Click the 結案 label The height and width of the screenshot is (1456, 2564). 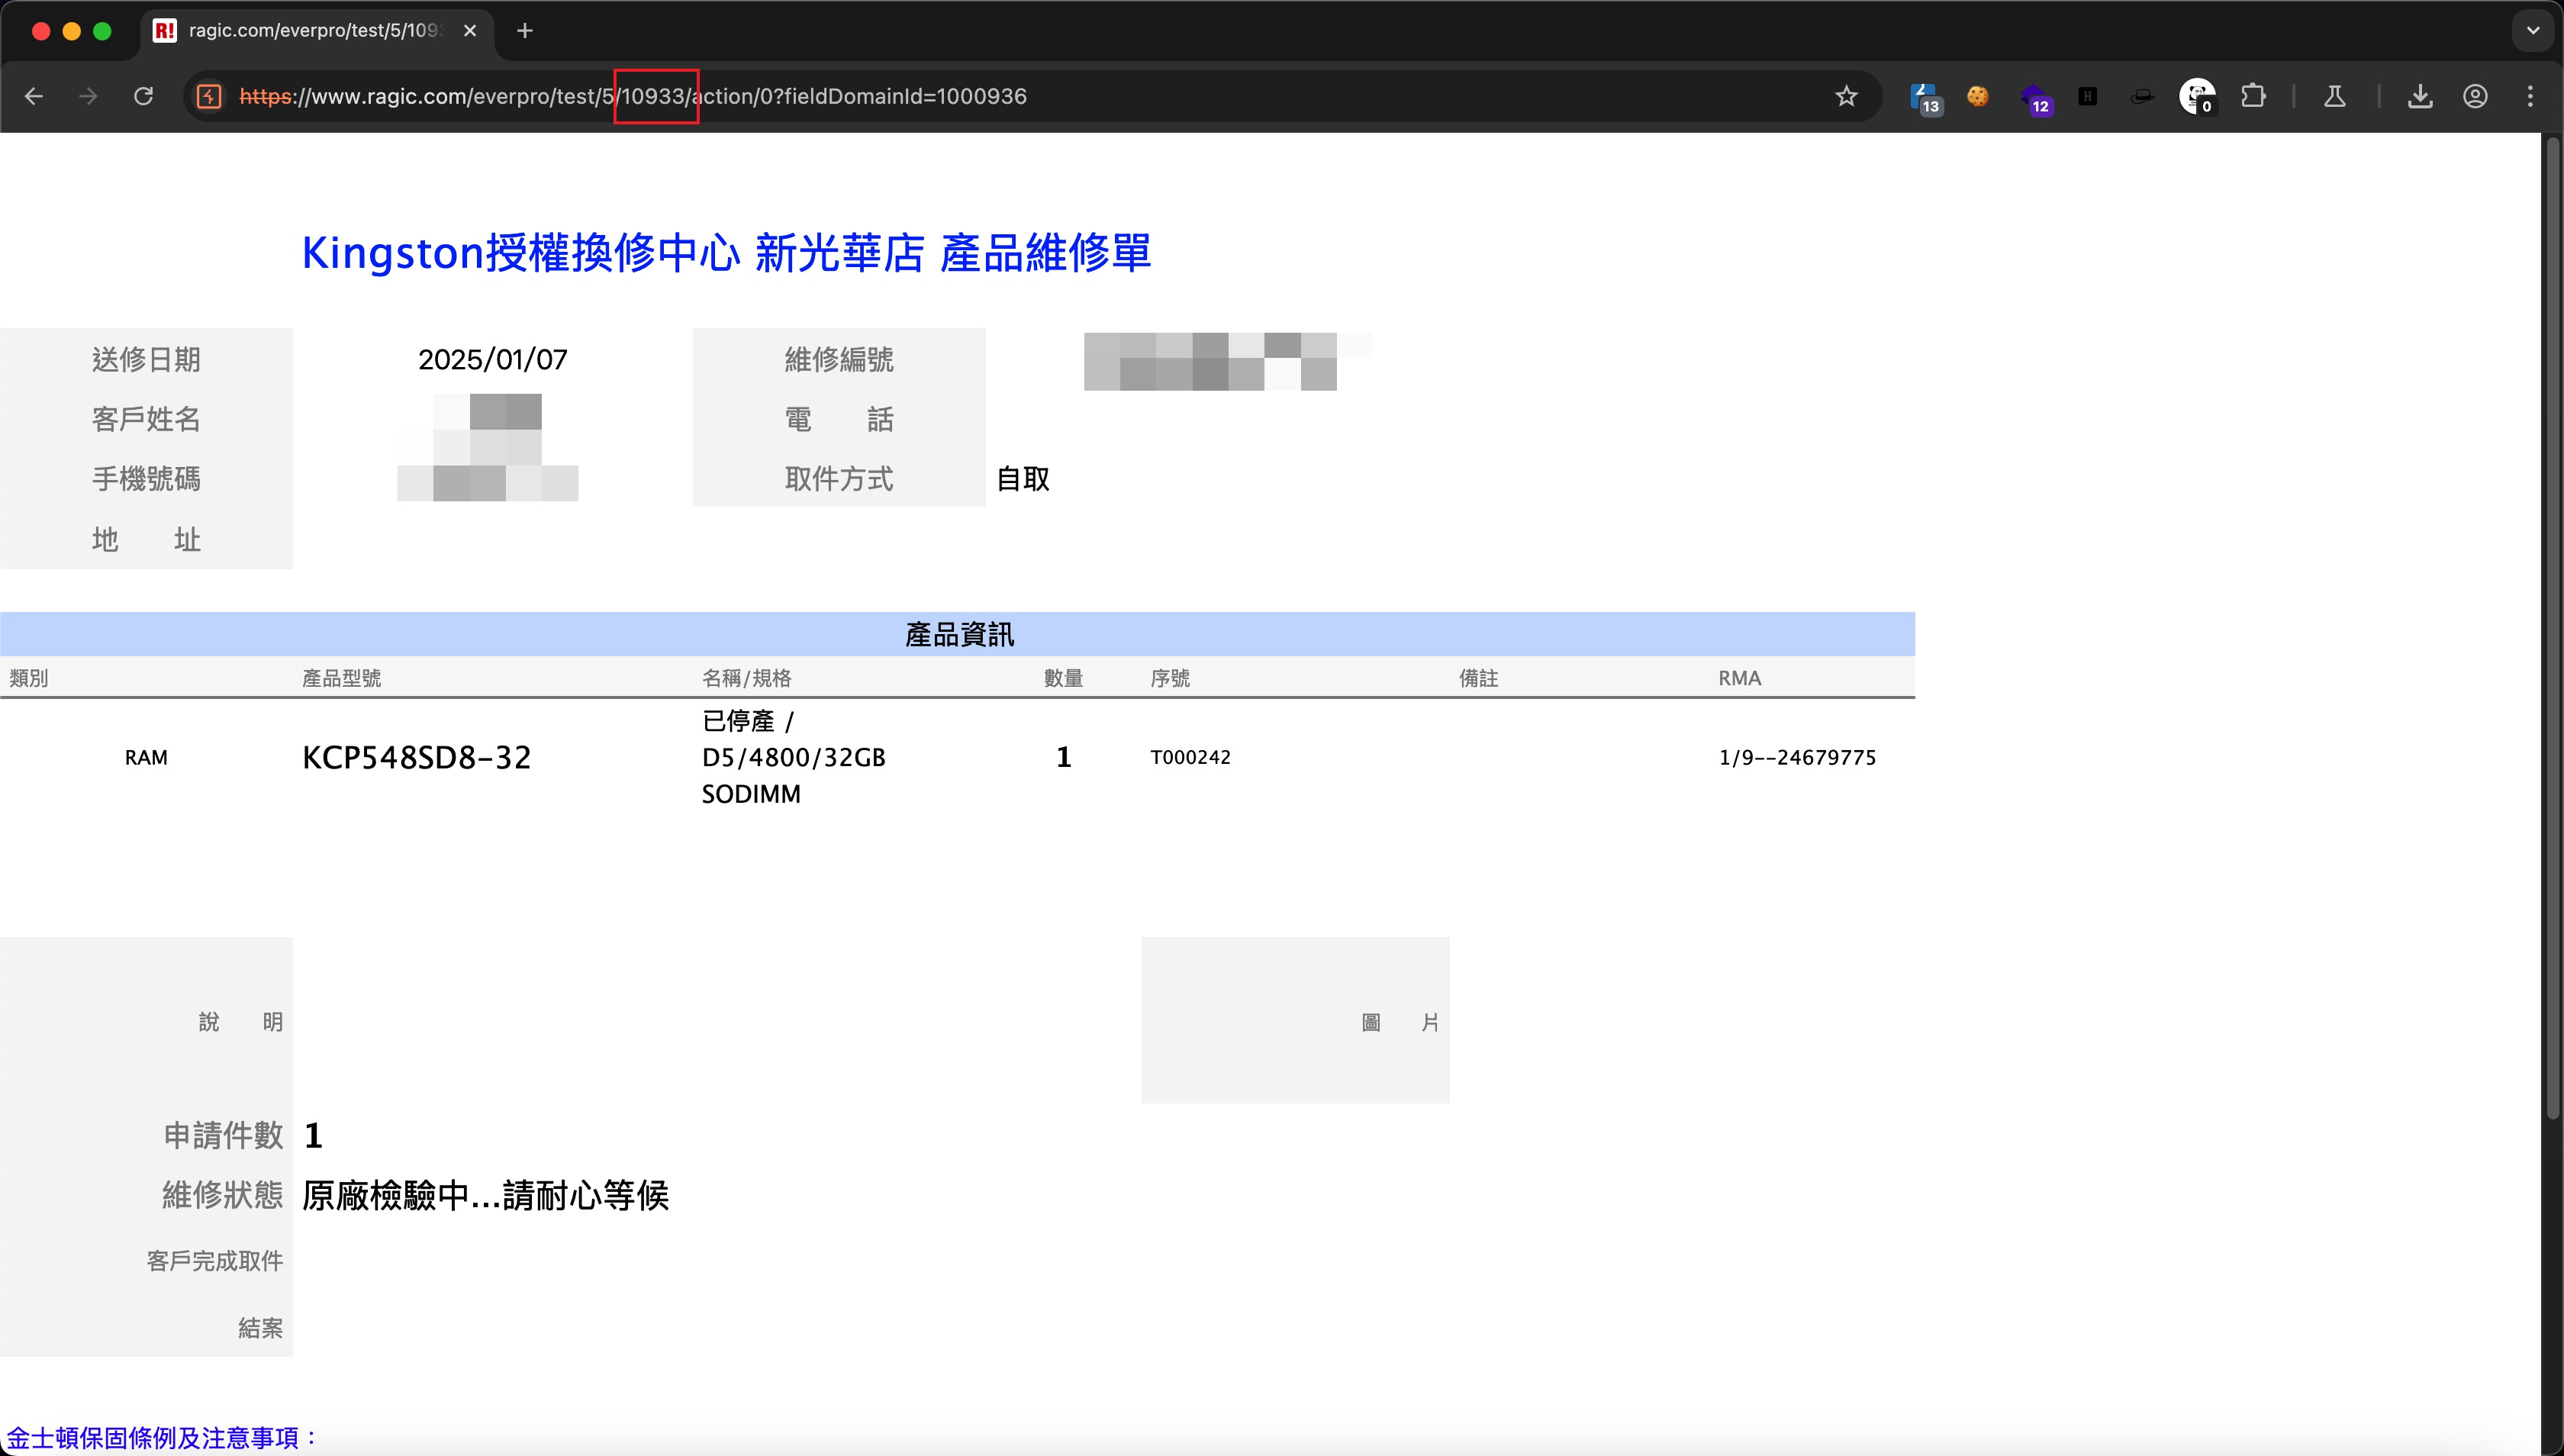click(260, 1328)
